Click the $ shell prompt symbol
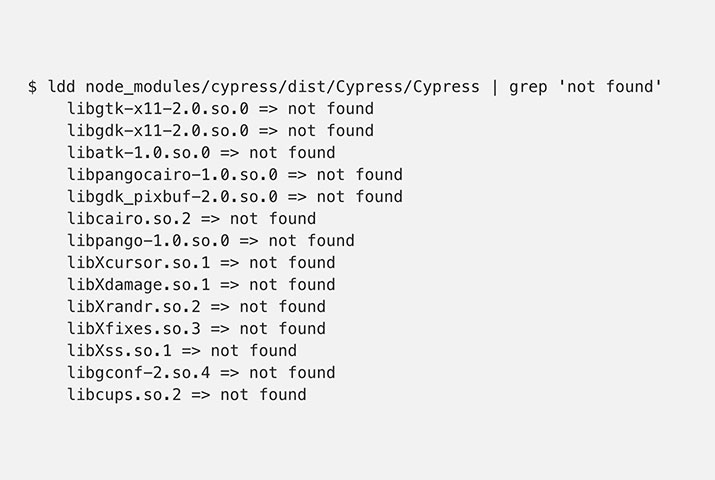715x480 pixels. pyautogui.click(x=33, y=87)
